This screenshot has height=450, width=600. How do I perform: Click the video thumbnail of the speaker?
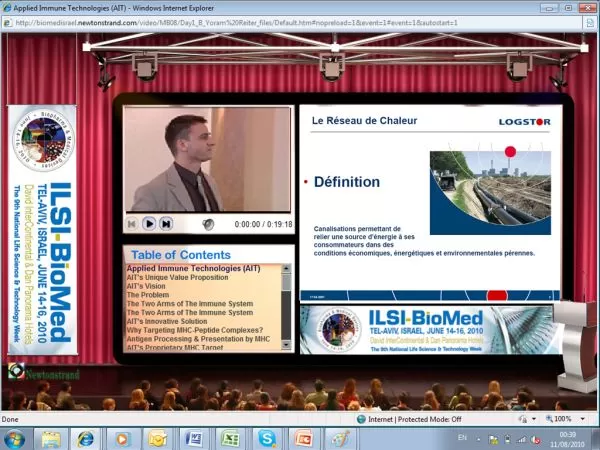click(x=208, y=159)
